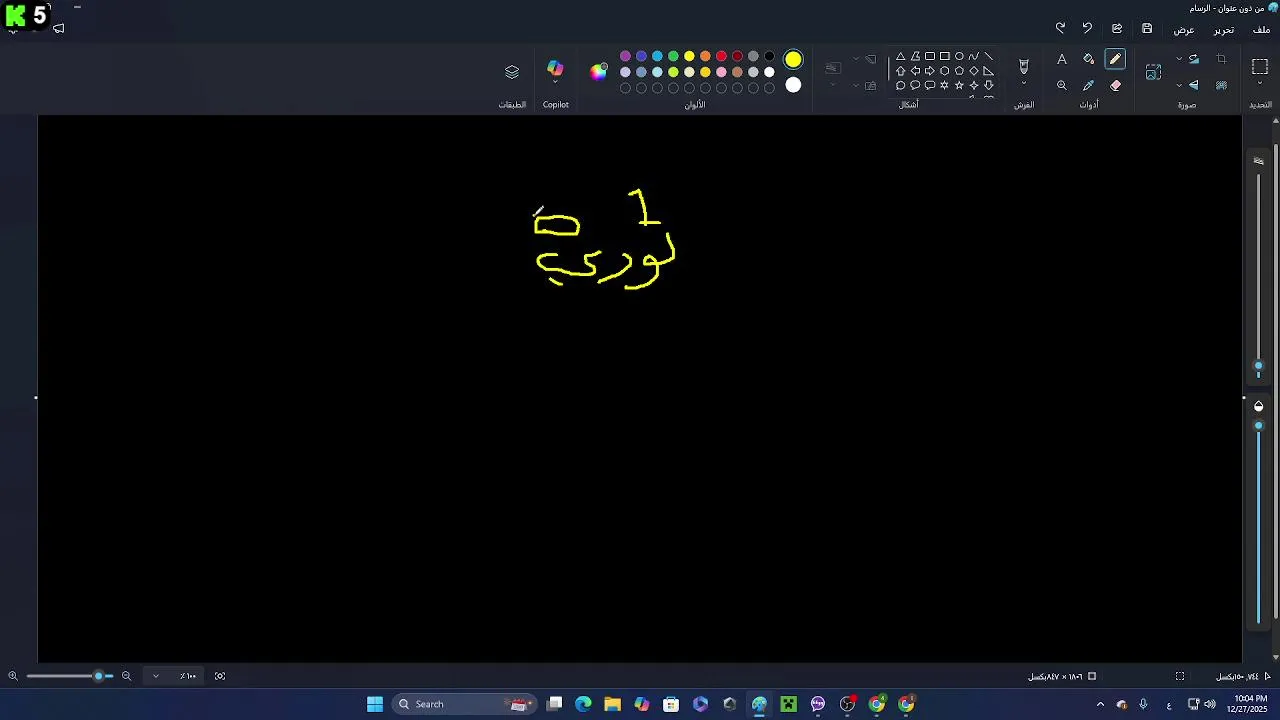The width and height of the screenshot is (1280, 720).
Task: Open the ملف (File) menu
Action: [x=1261, y=30]
